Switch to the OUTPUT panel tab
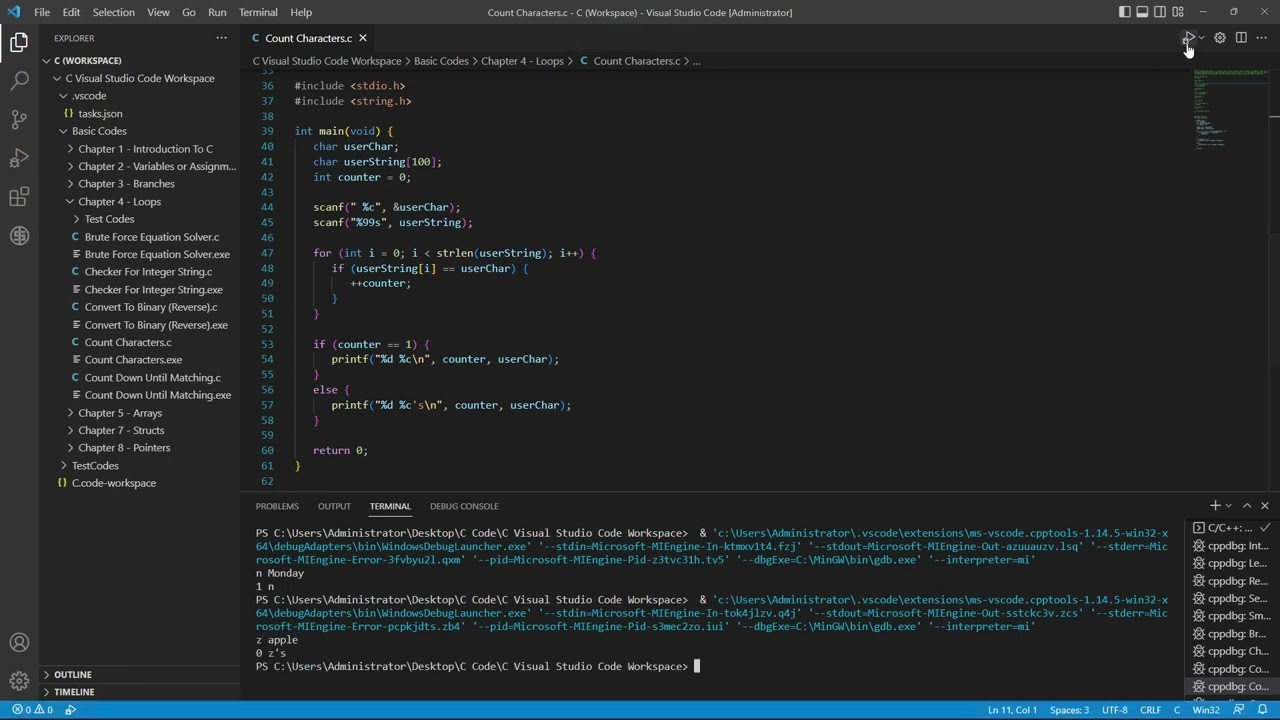 [x=334, y=506]
